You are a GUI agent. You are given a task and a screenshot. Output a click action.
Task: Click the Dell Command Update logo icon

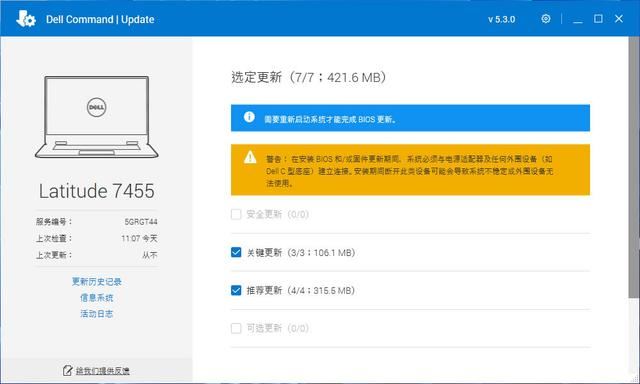point(26,19)
